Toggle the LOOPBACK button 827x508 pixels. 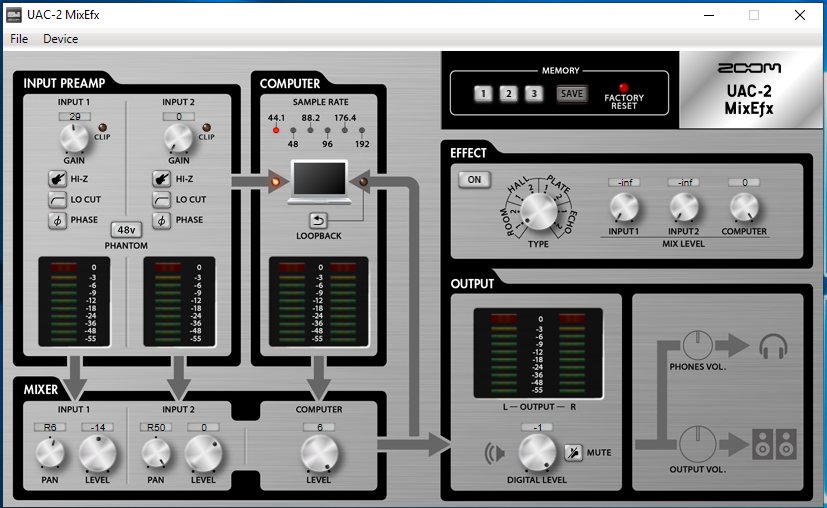[x=318, y=220]
